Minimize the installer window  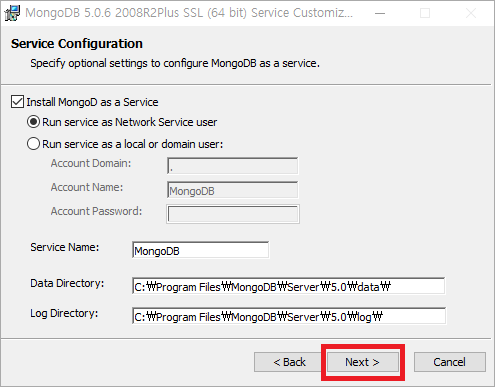pos(380,13)
